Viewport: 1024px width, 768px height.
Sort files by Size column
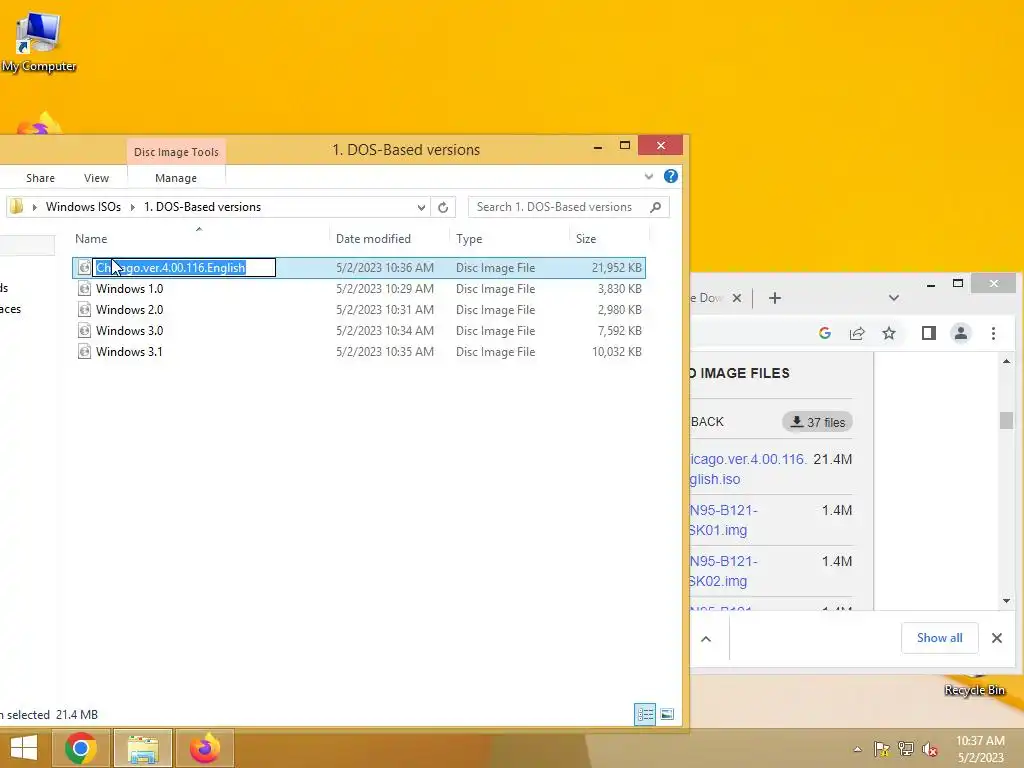(x=586, y=238)
